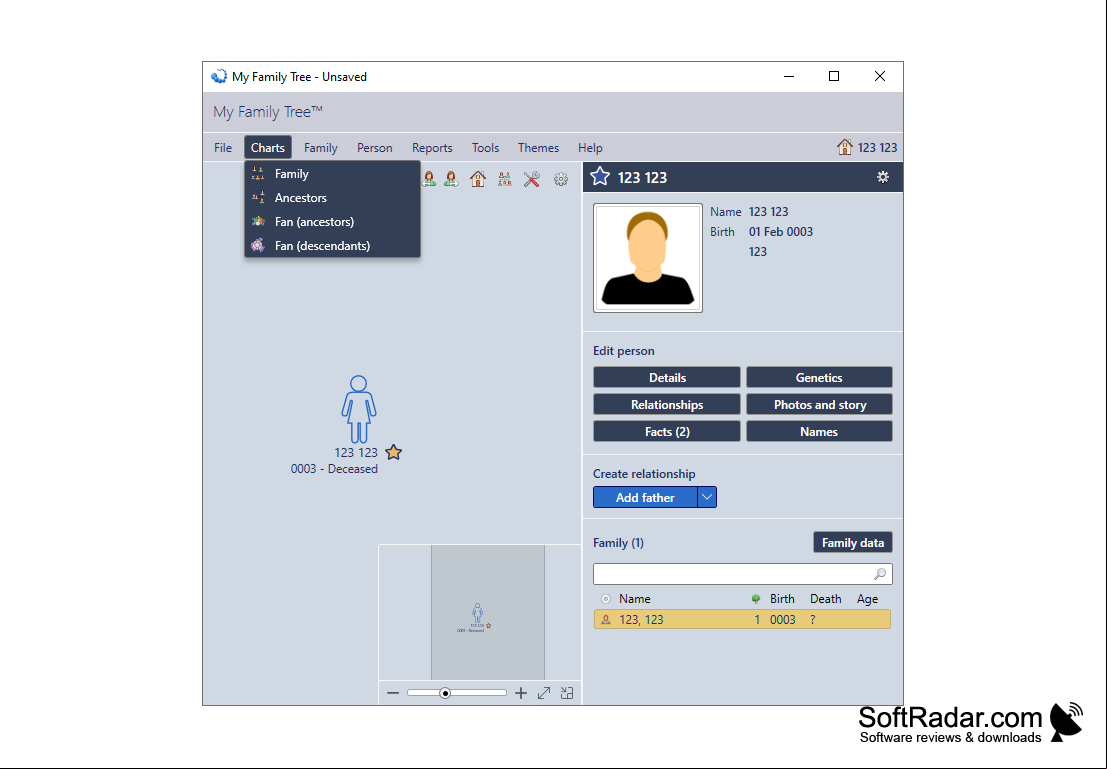Choose Family chart from Charts menu

[x=332, y=174]
